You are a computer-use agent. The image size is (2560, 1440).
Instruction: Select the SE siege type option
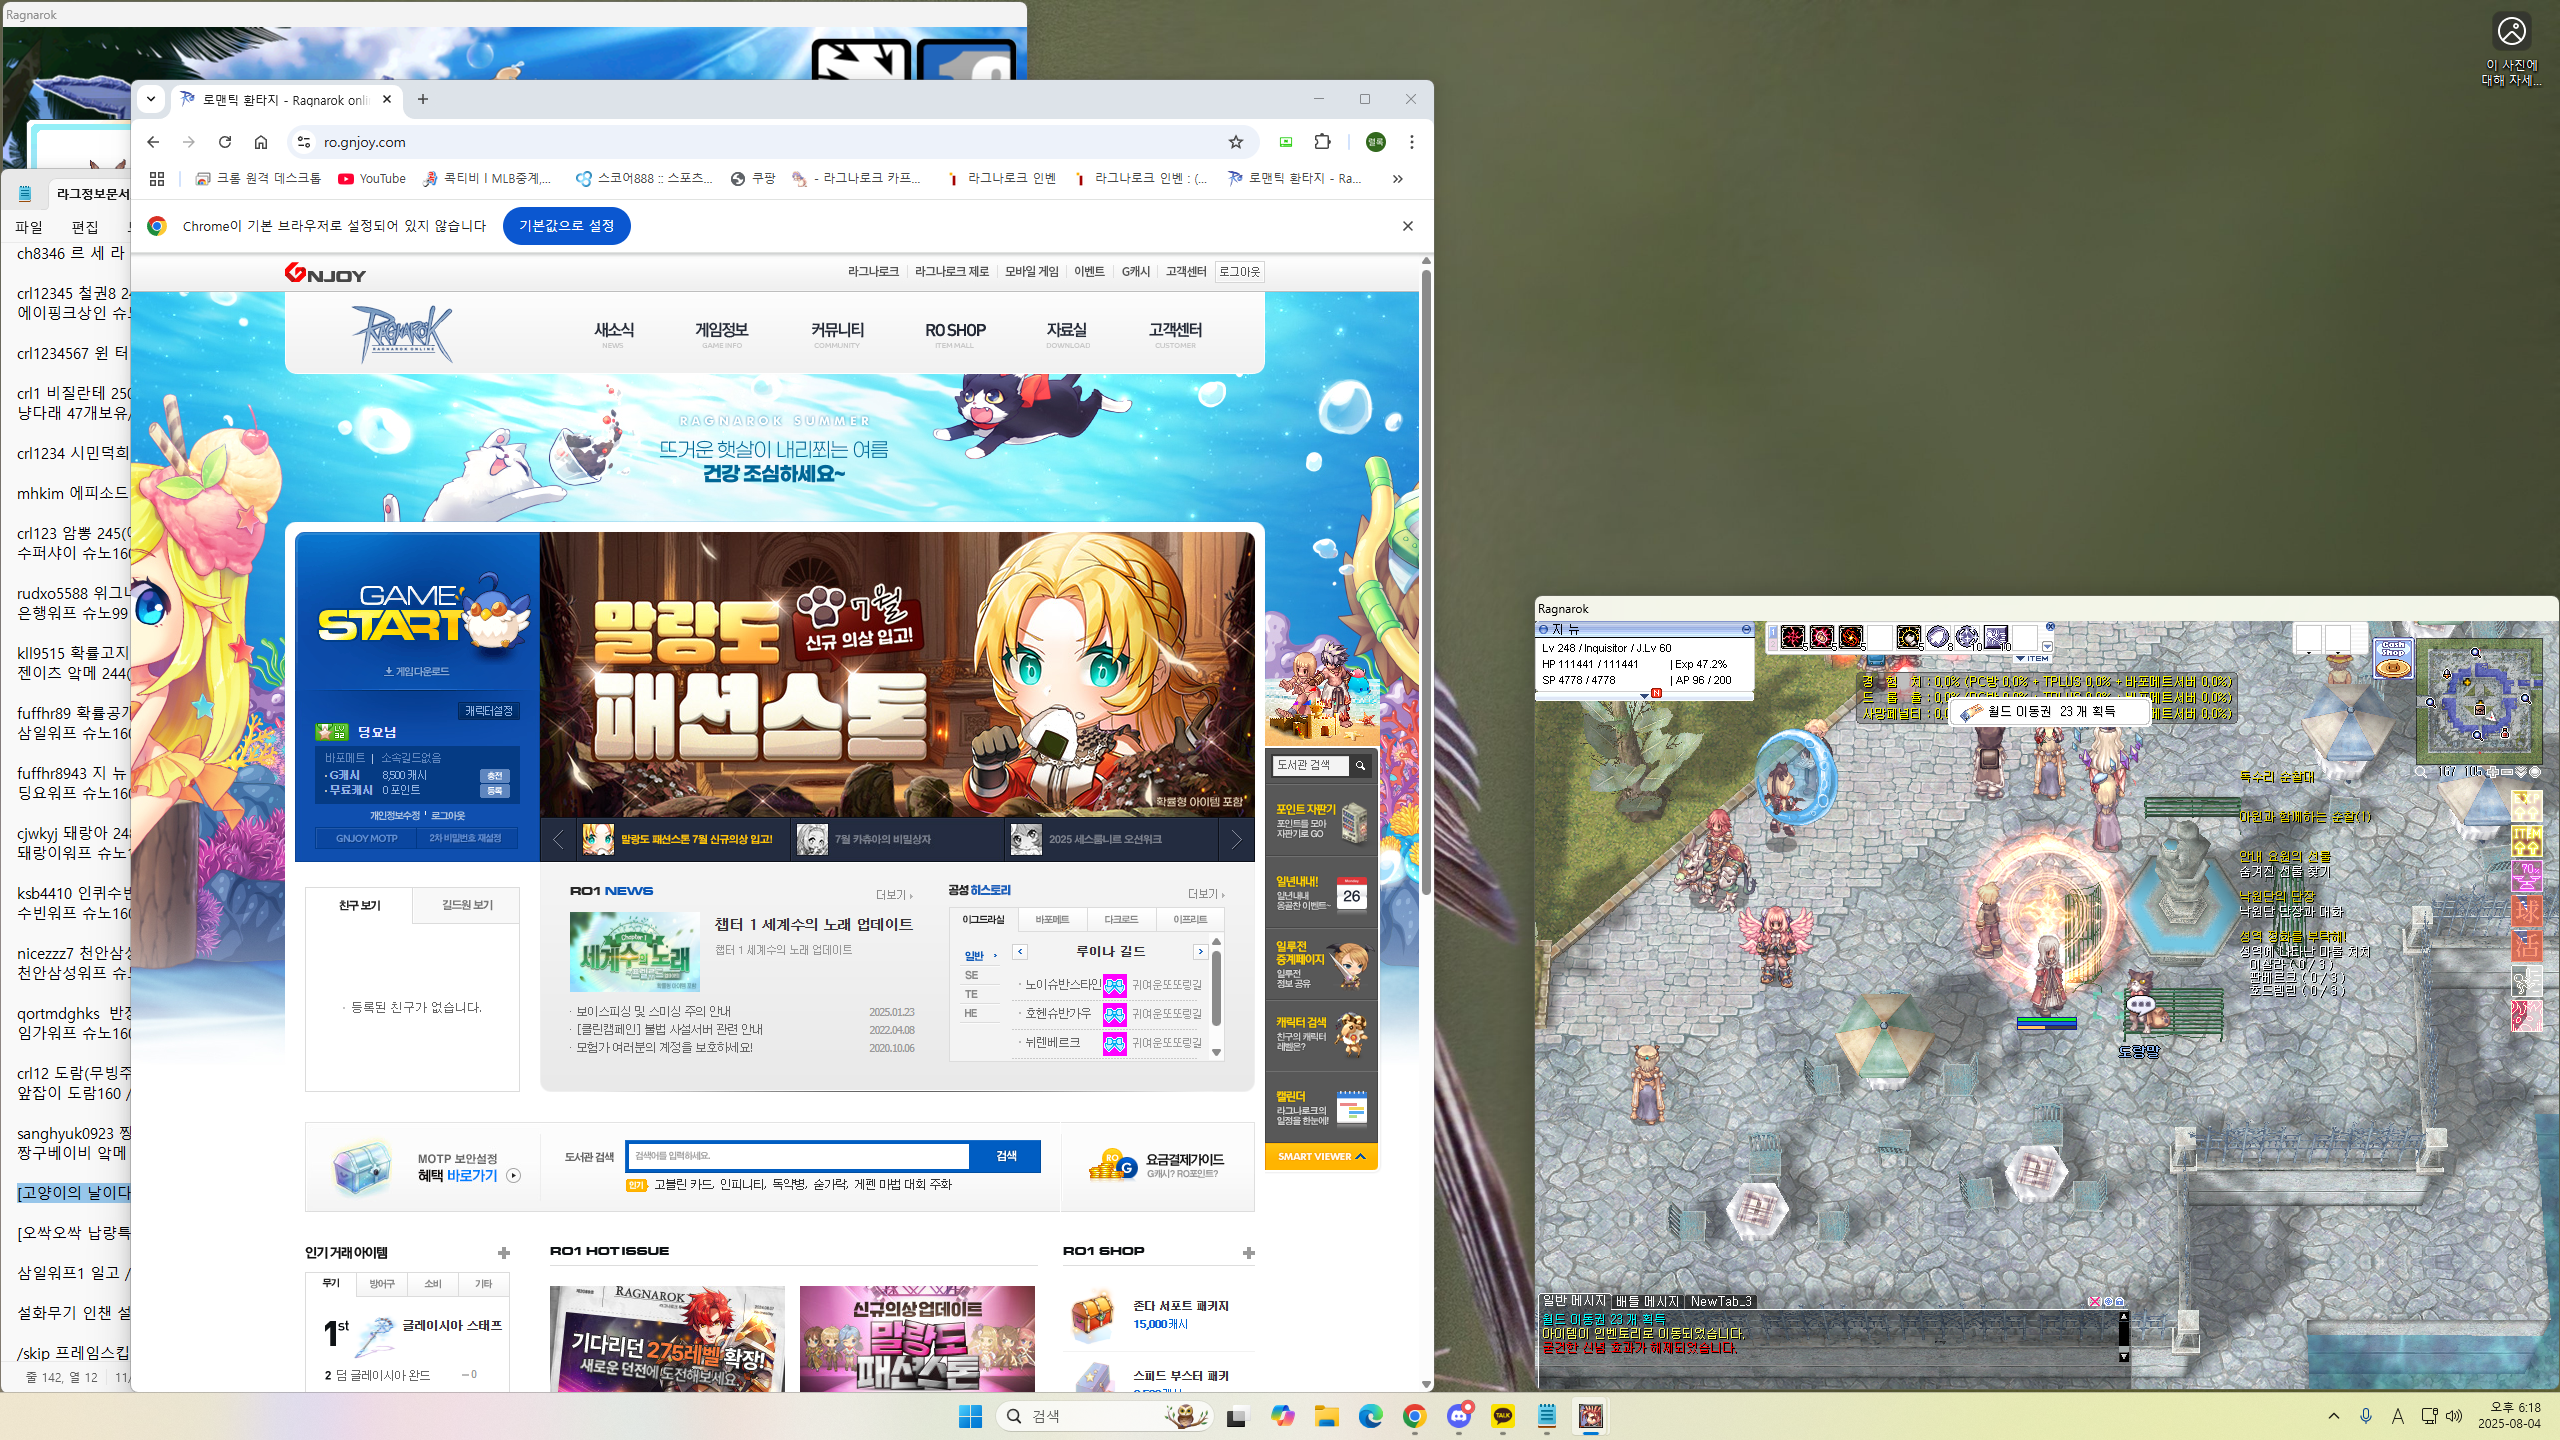[x=971, y=975]
